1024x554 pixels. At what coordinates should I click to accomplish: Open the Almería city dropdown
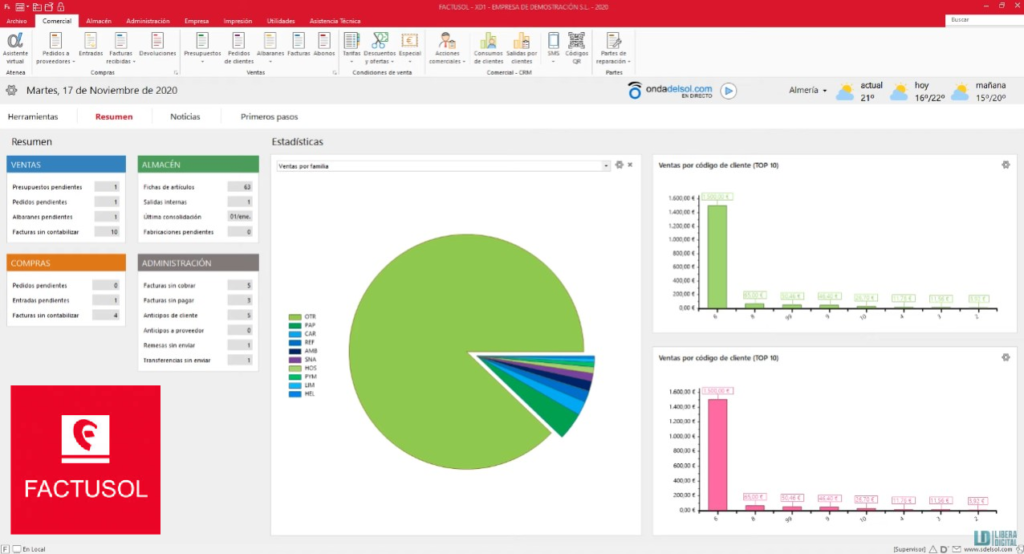(810, 91)
